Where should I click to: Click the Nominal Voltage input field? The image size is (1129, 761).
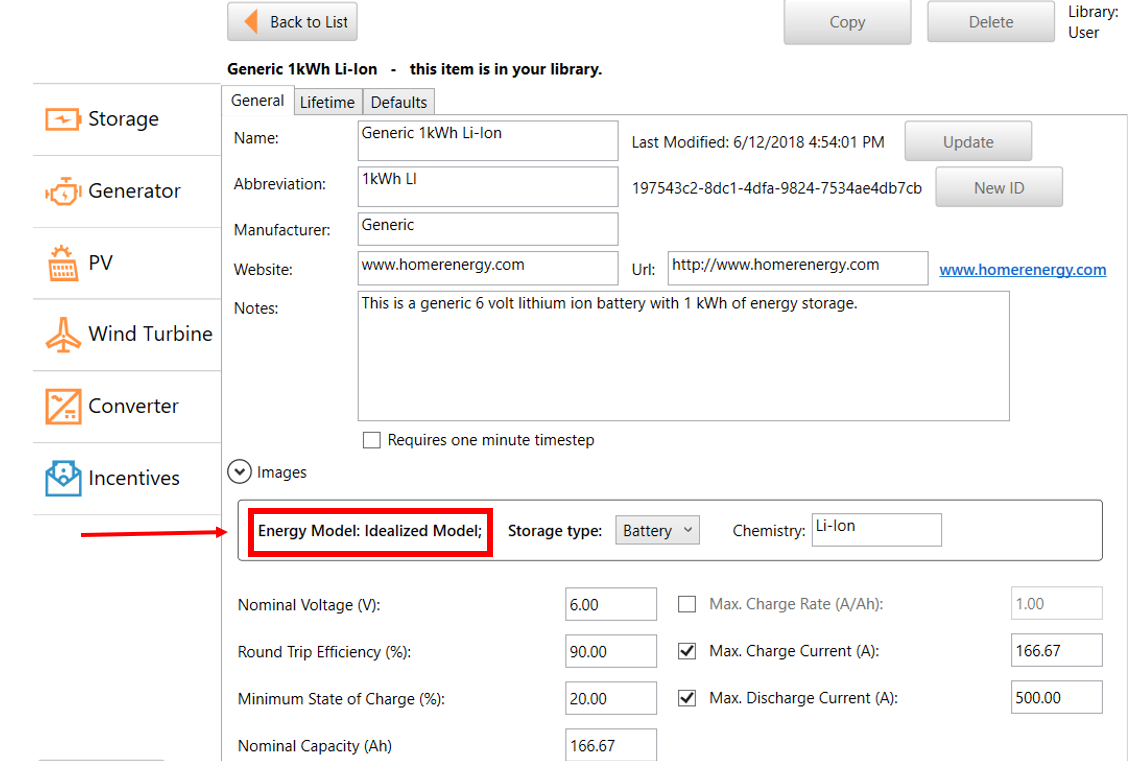click(610, 604)
